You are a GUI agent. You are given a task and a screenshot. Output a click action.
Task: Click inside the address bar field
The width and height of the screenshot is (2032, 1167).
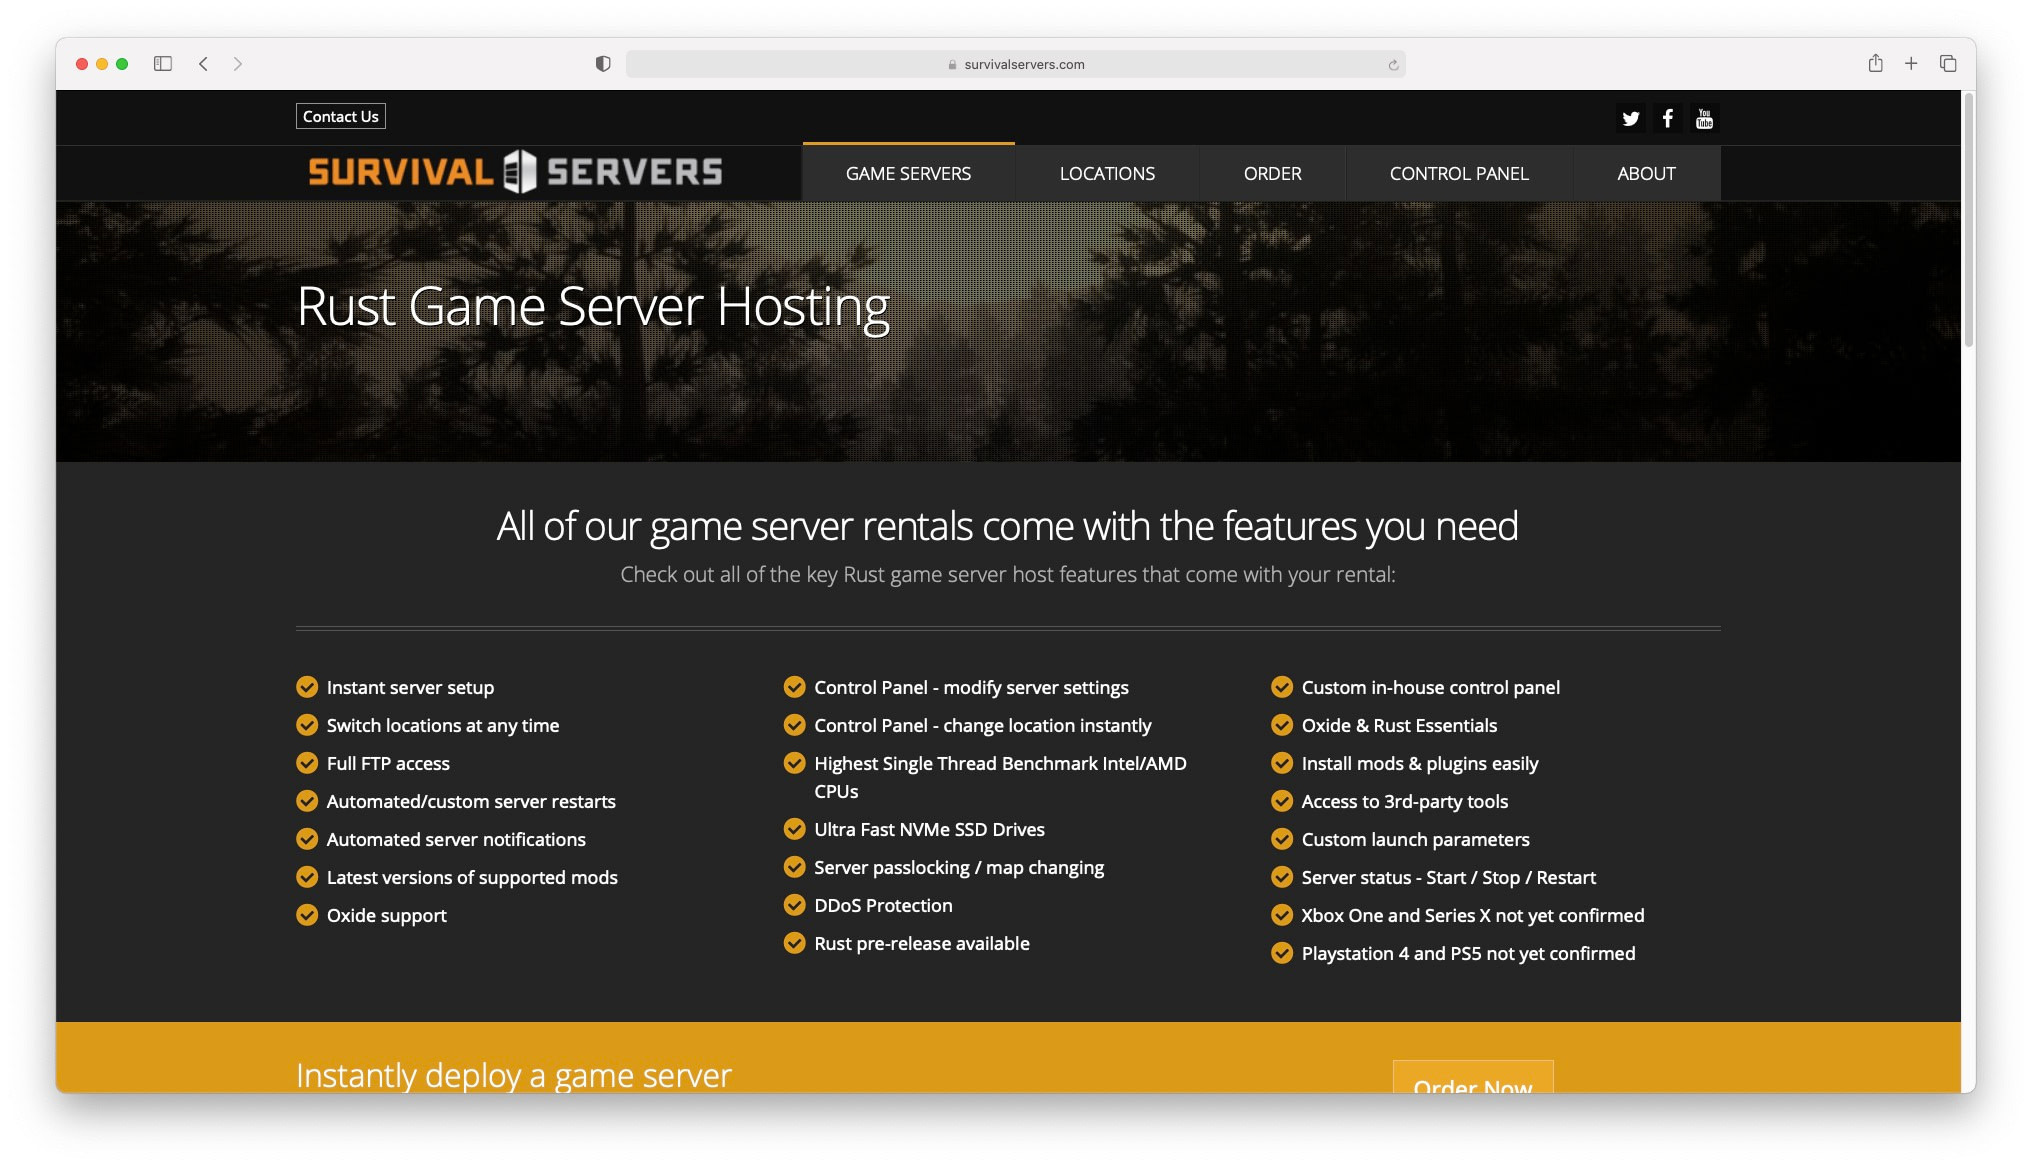[1015, 63]
